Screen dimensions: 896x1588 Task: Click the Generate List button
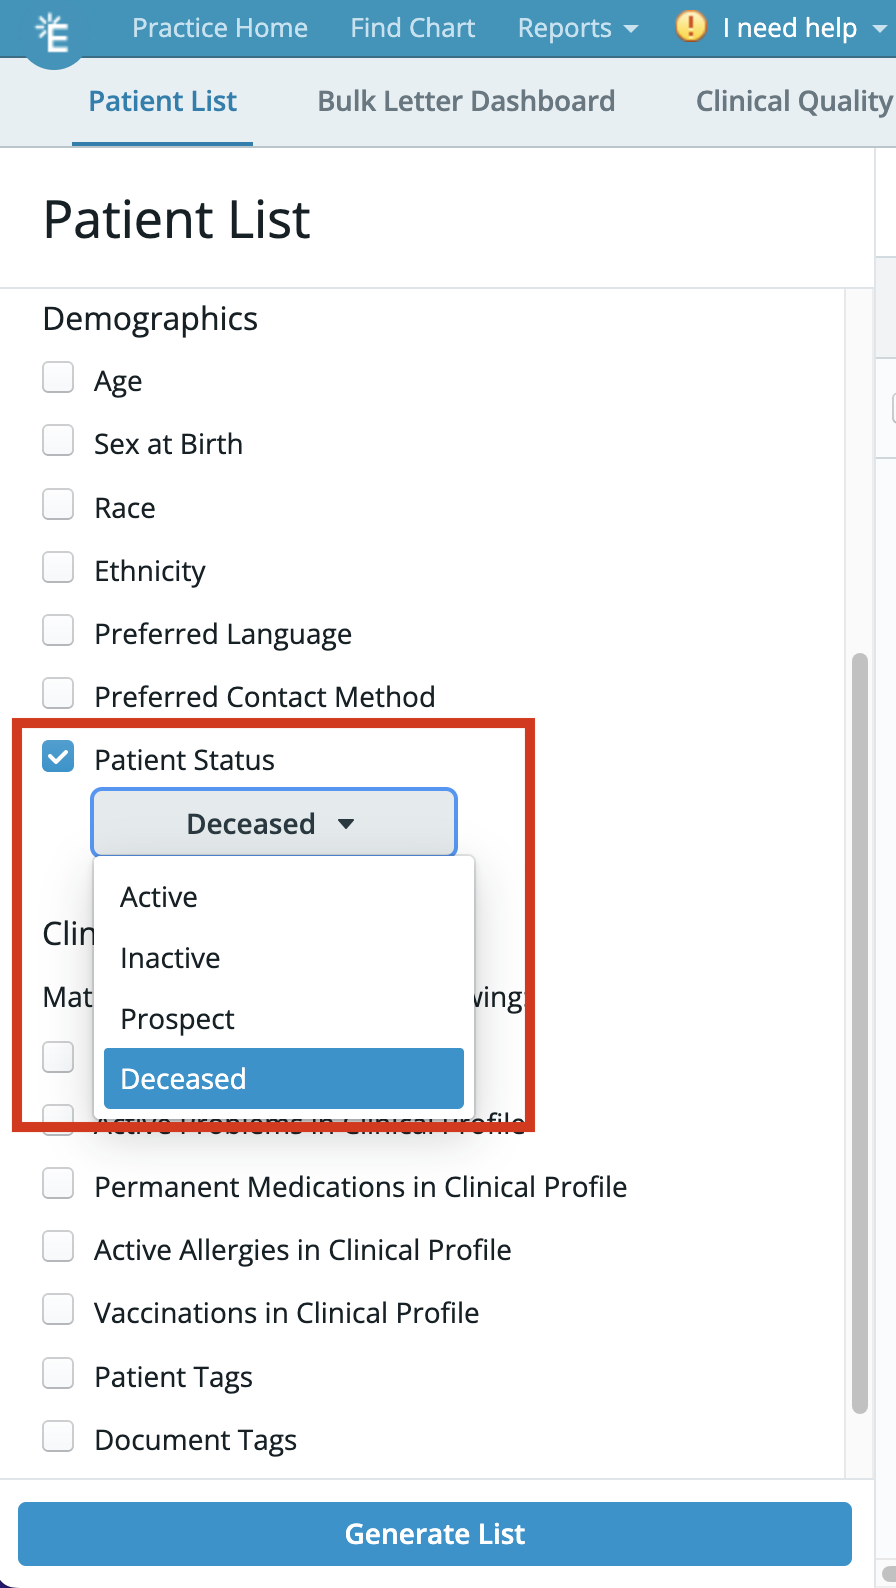(x=434, y=1534)
